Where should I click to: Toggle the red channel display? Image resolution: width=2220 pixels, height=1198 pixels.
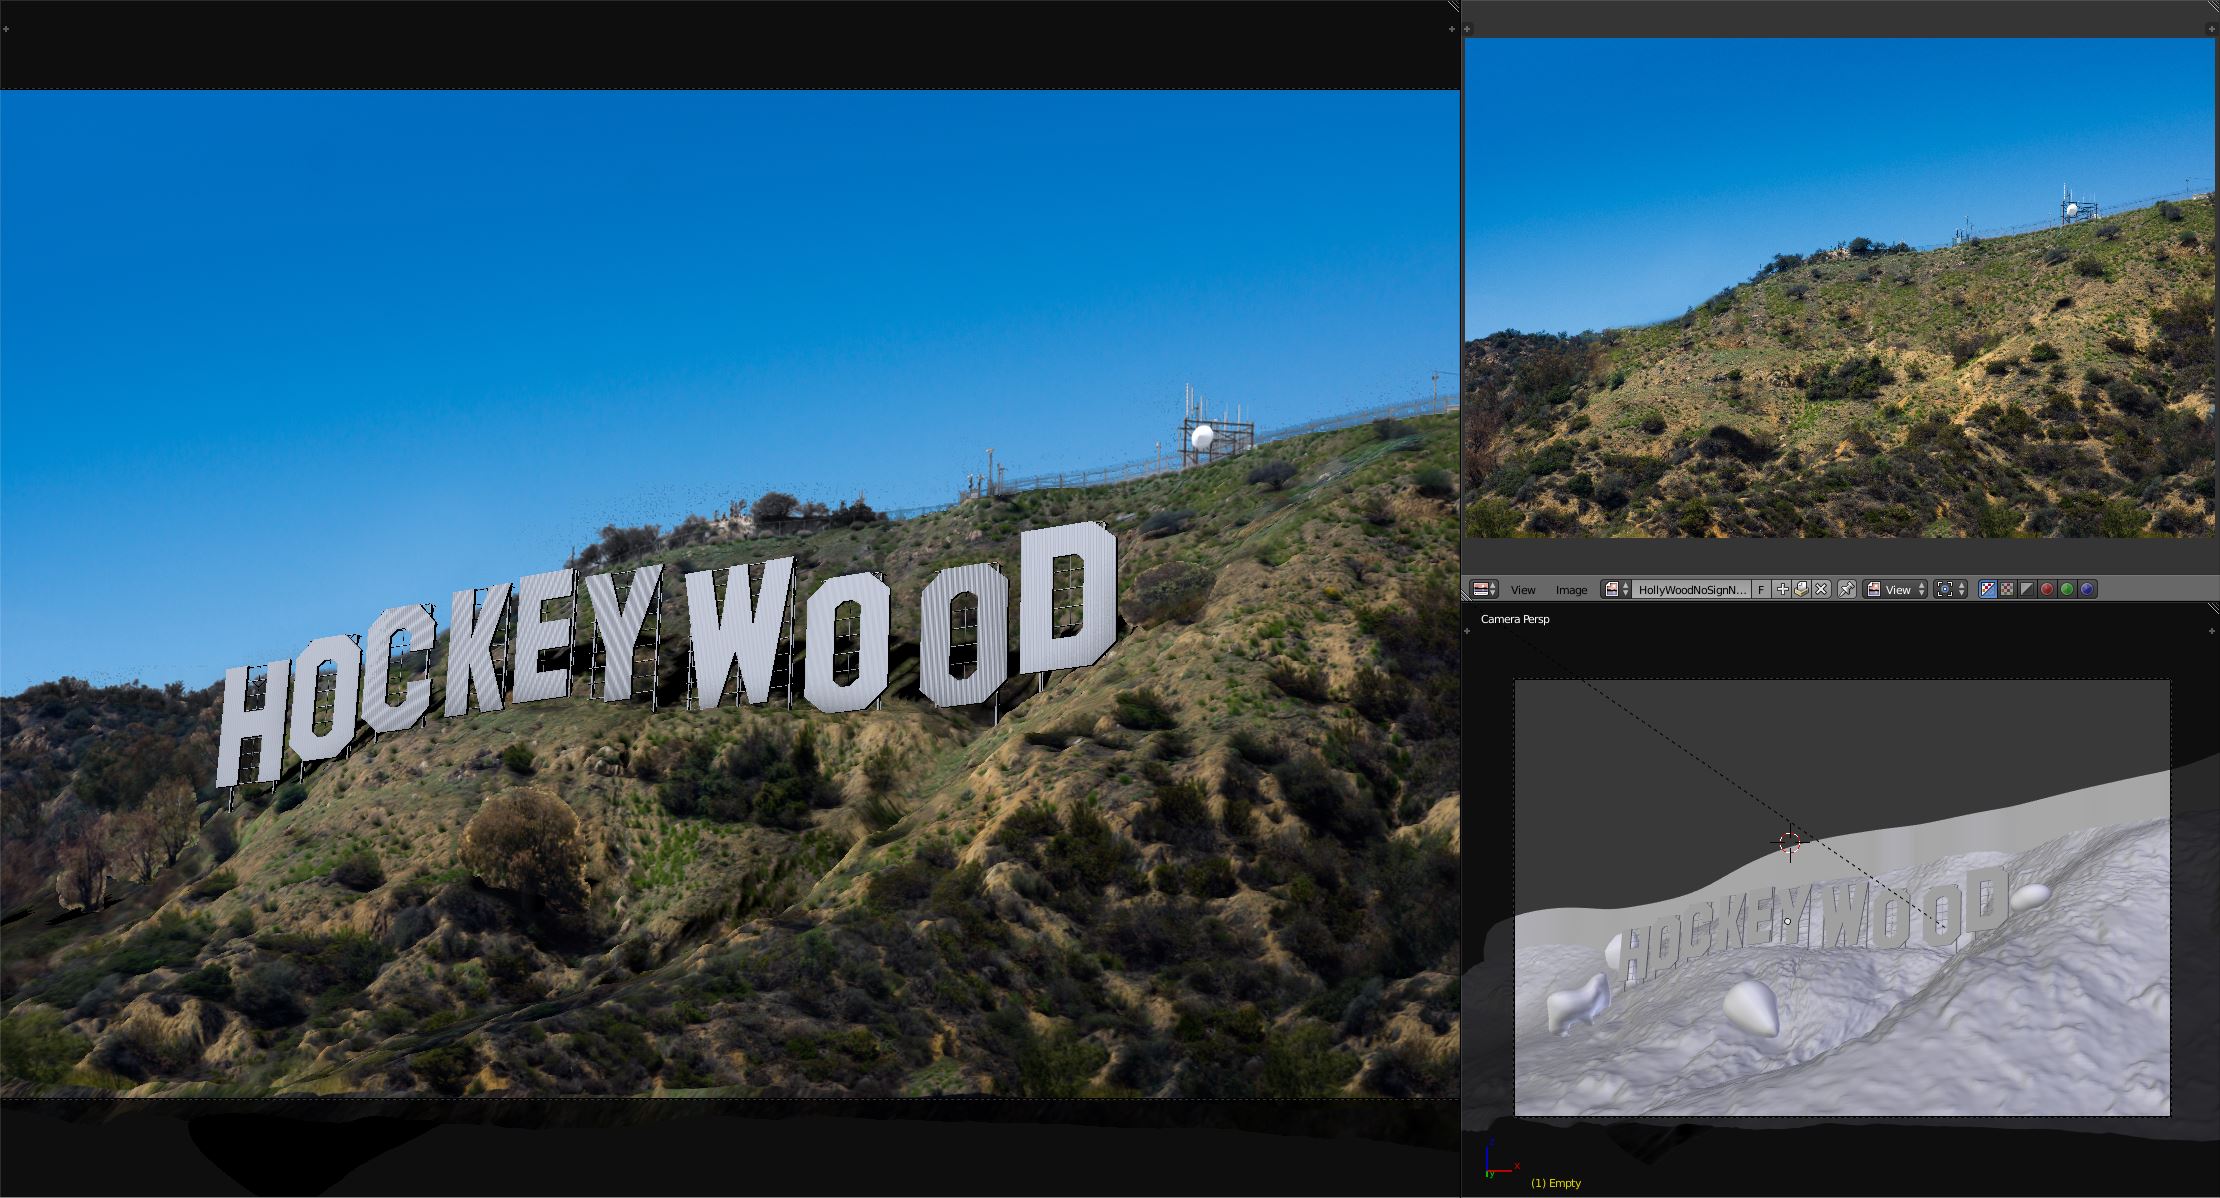click(2047, 590)
